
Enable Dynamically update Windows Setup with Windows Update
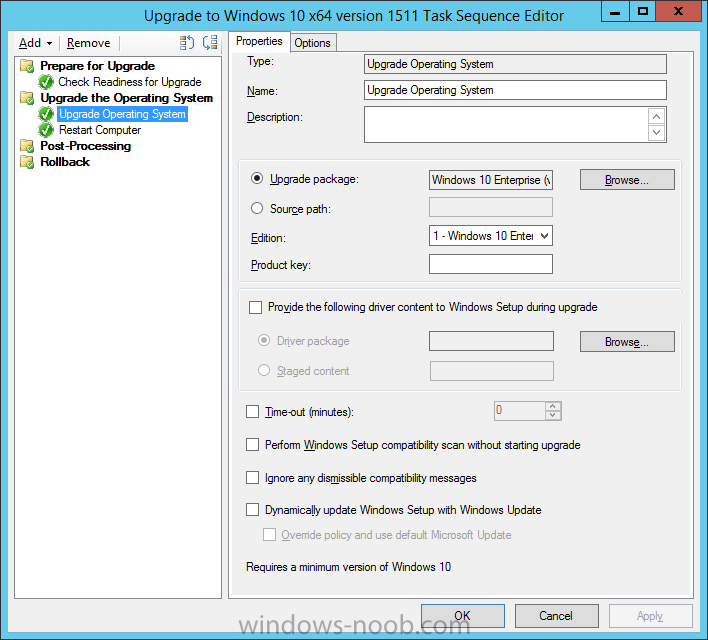coord(252,509)
